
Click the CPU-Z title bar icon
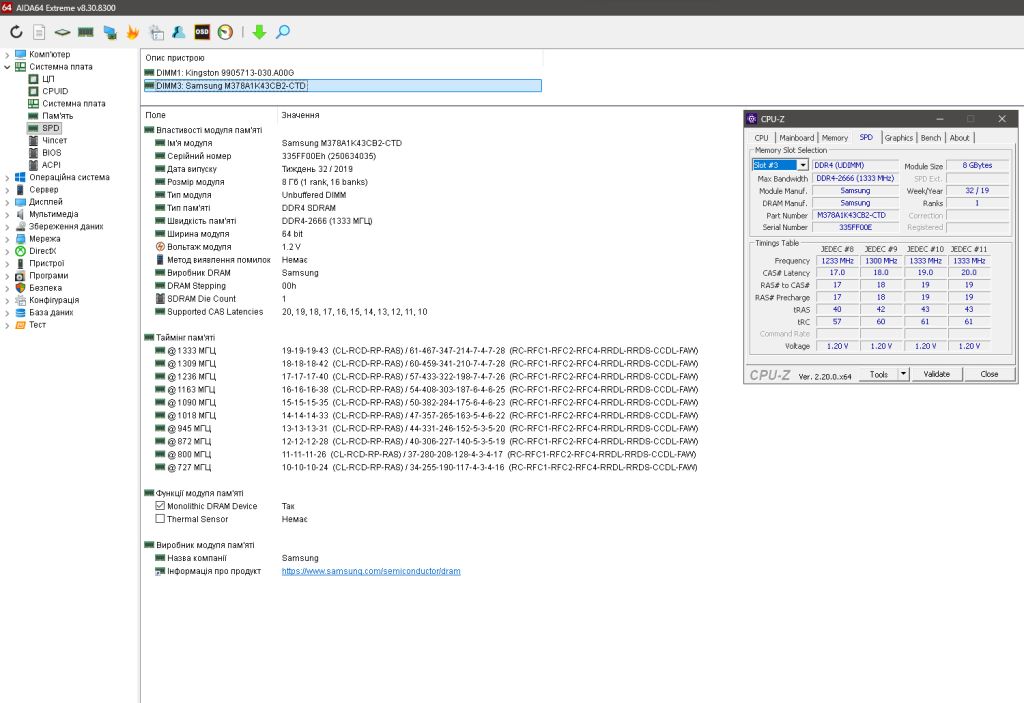752,119
